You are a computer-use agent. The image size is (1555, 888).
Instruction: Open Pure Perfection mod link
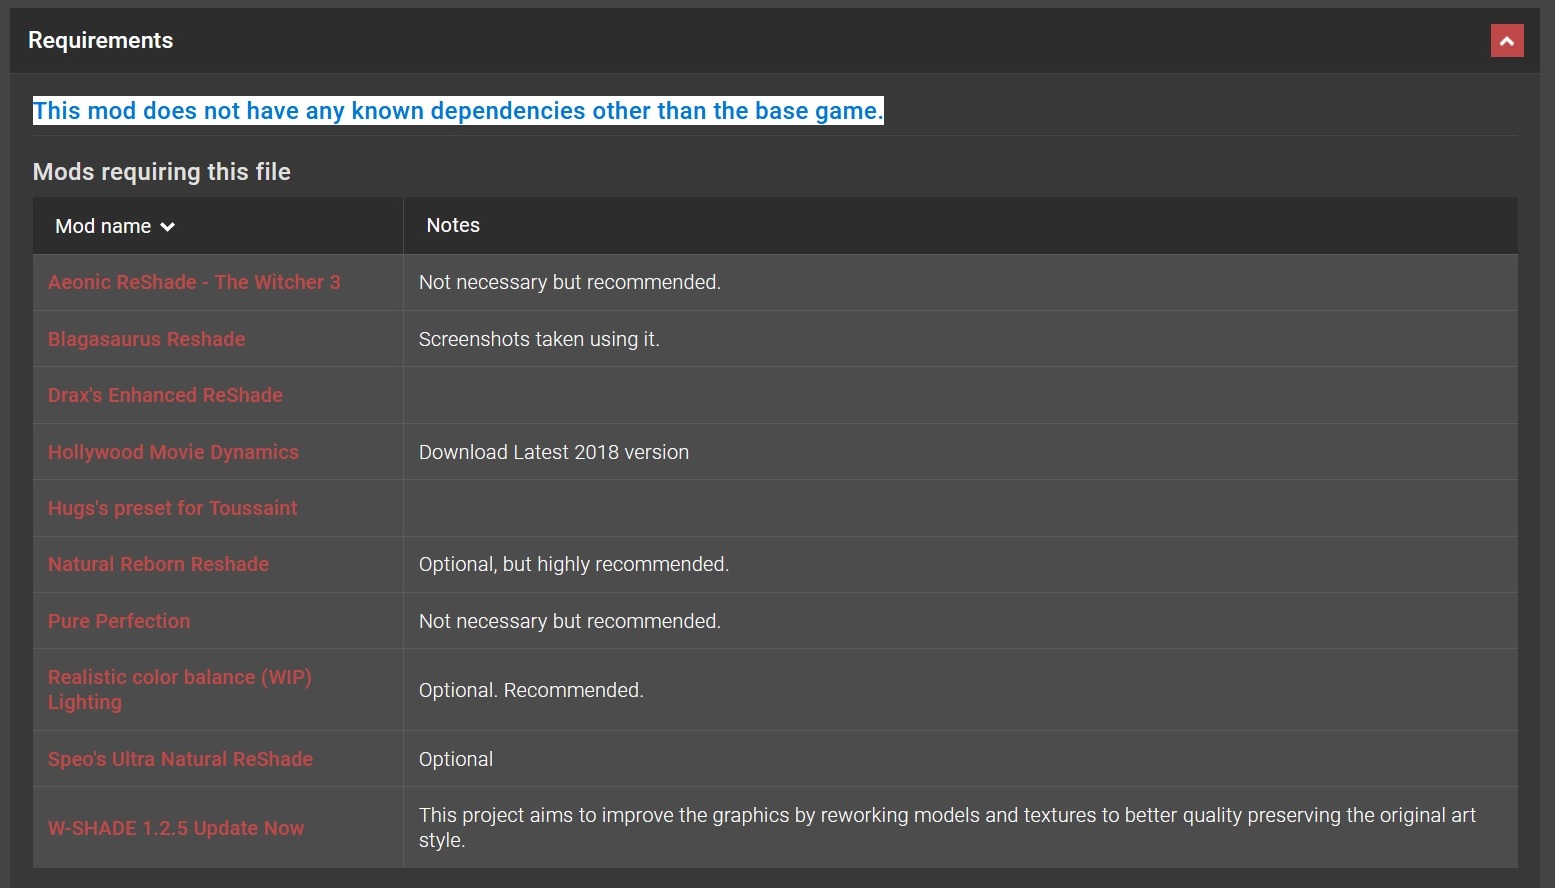click(119, 621)
